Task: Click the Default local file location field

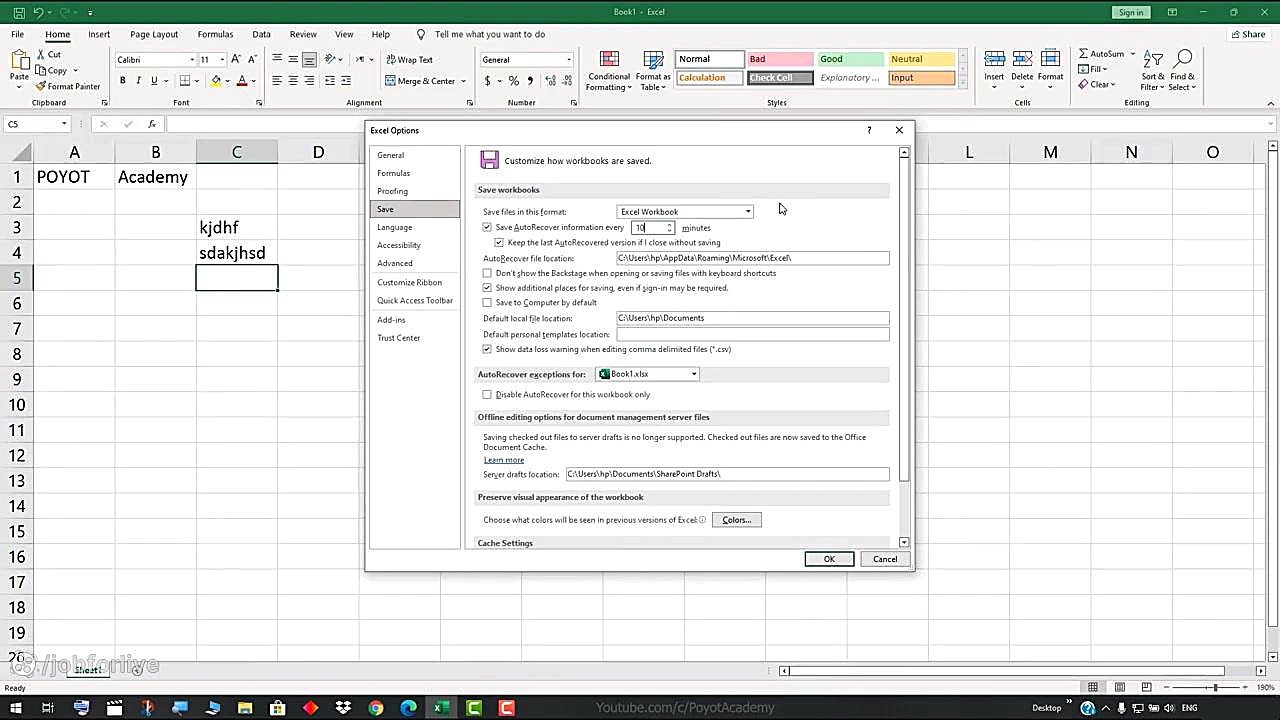Action: pyautogui.click(x=752, y=318)
